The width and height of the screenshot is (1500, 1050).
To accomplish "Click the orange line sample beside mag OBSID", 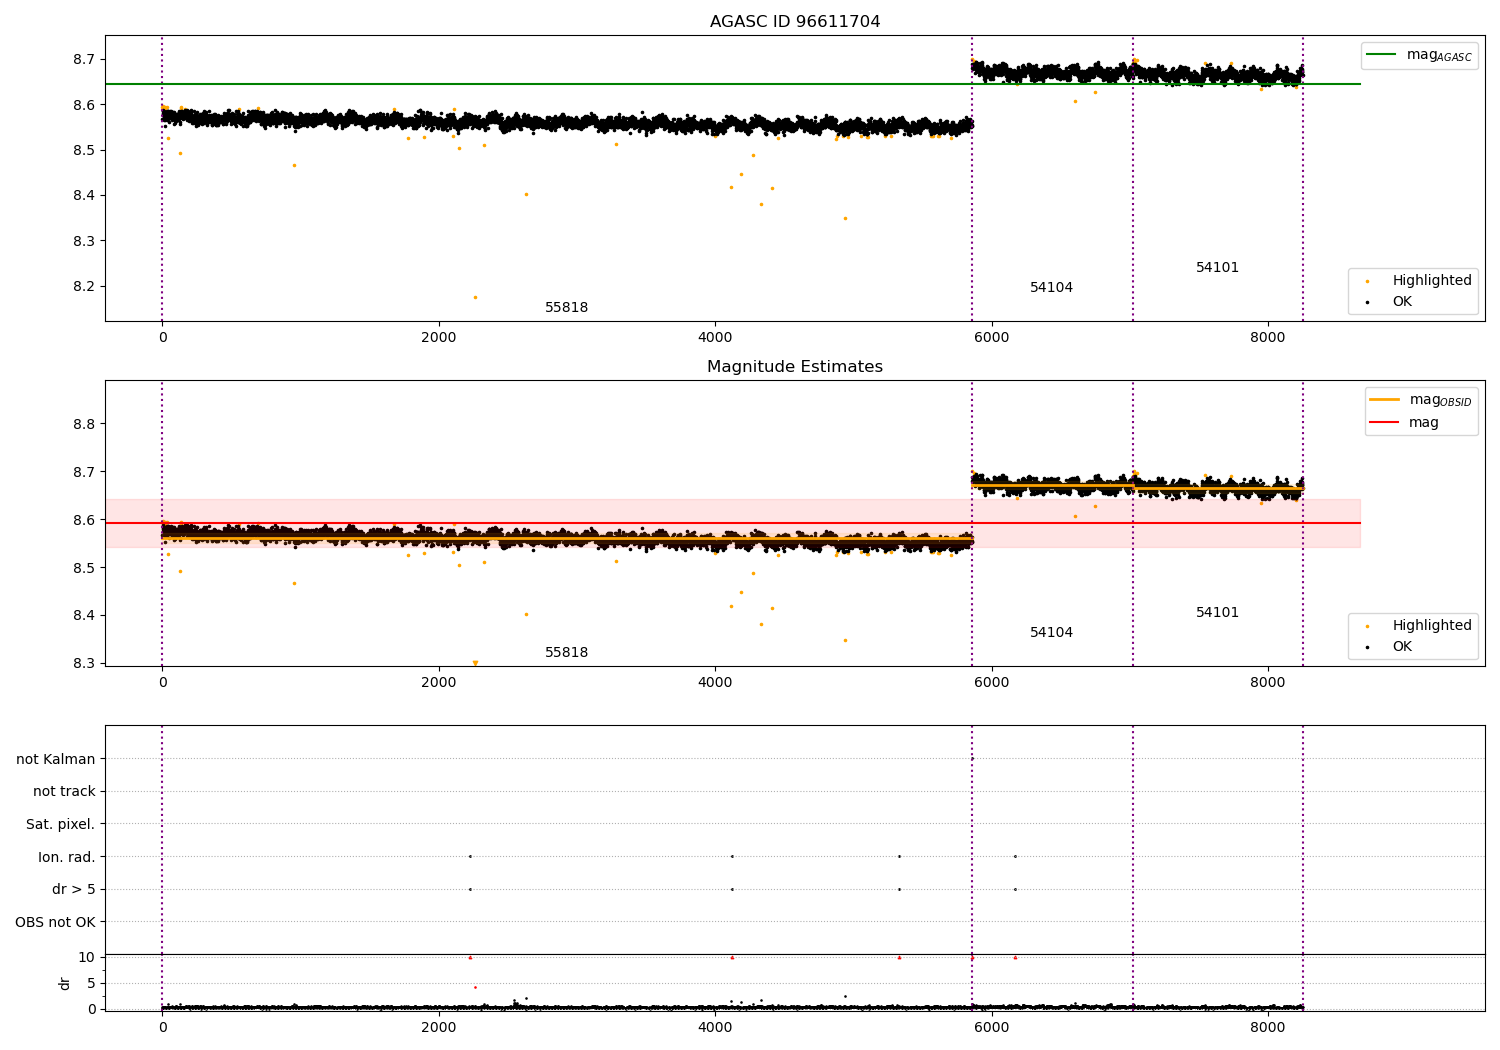I will 1384,399.
